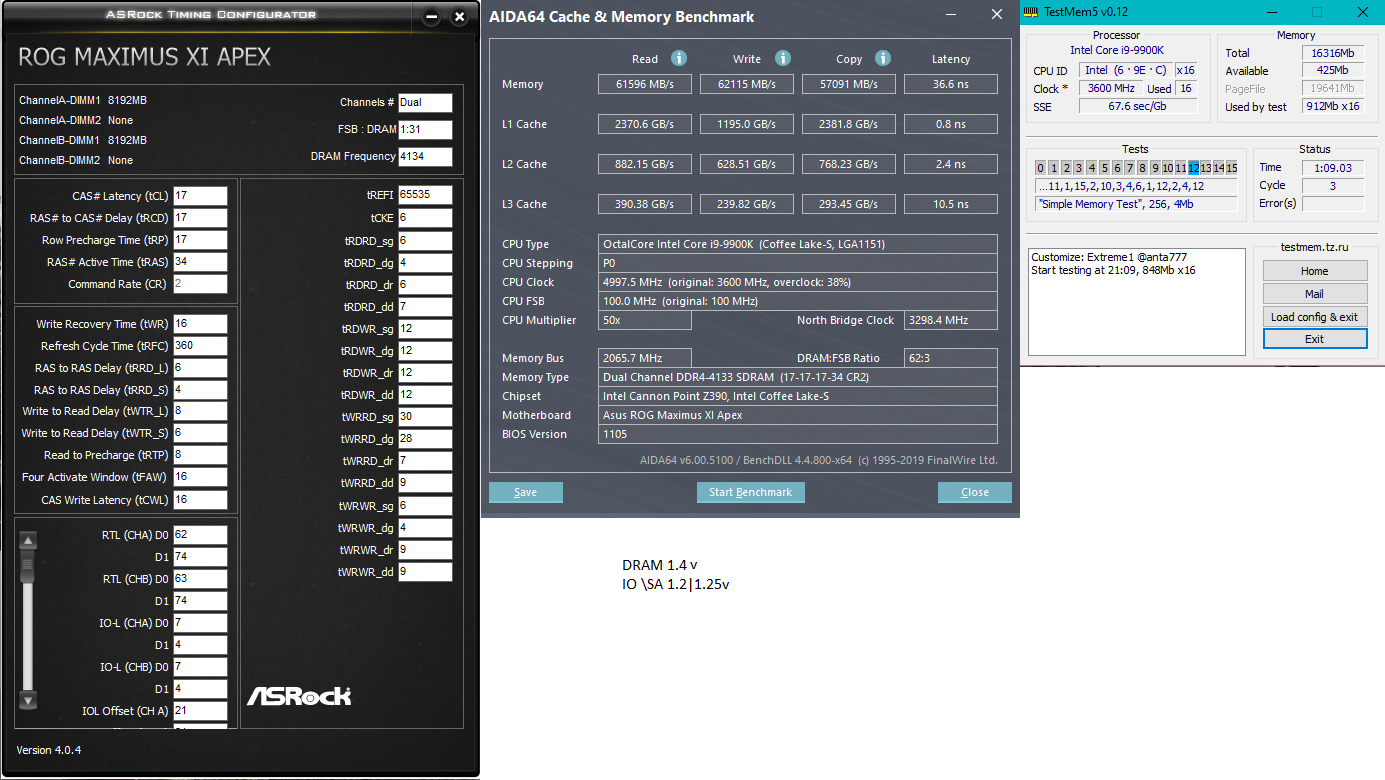The image size is (1385, 780).
Task: Select the DRAM Frequency field
Action: click(425, 157)
